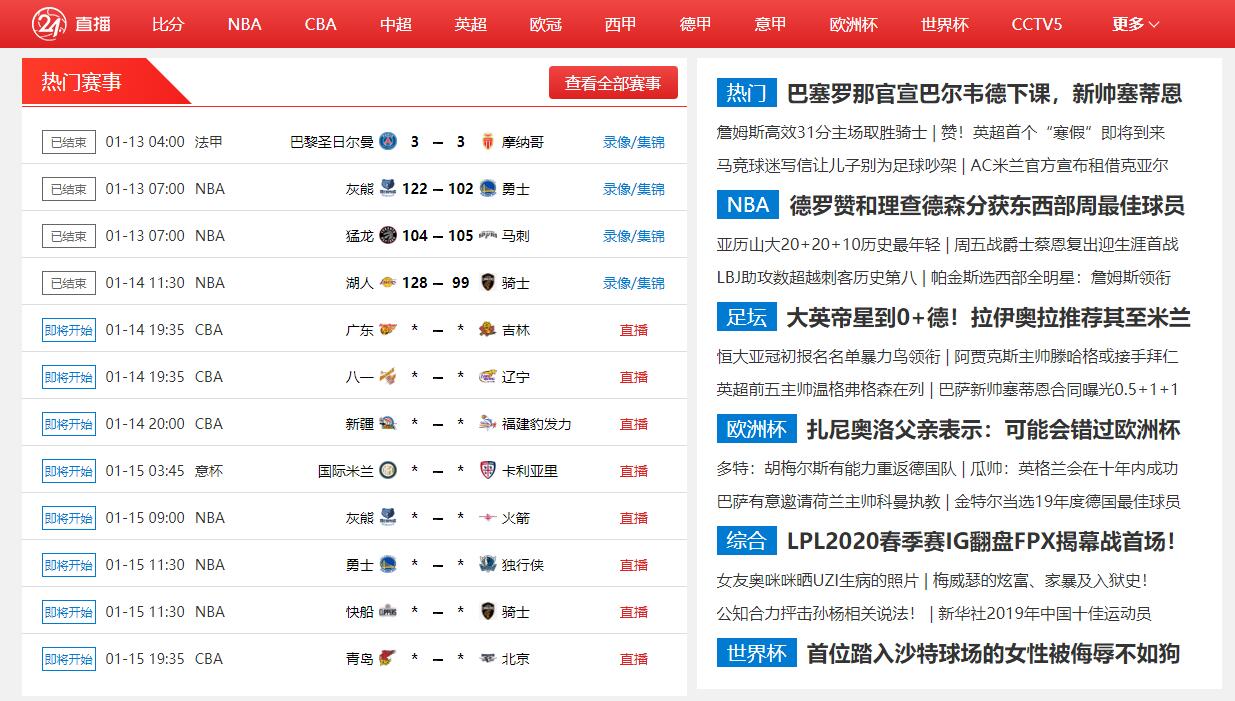
Task: Open 直播 link for 快船 vs 骑士
Action: (634, 612)
